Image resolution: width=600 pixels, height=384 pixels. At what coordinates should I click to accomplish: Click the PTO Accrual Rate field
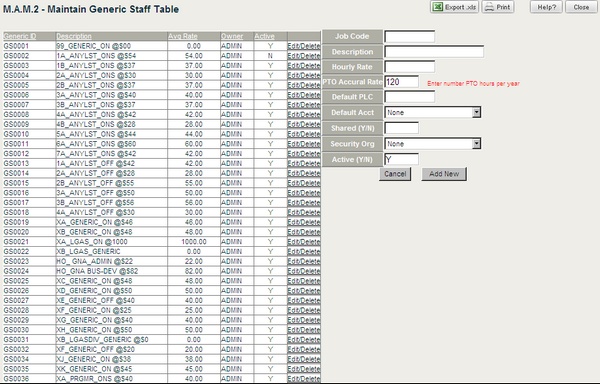tap(401, 81)
